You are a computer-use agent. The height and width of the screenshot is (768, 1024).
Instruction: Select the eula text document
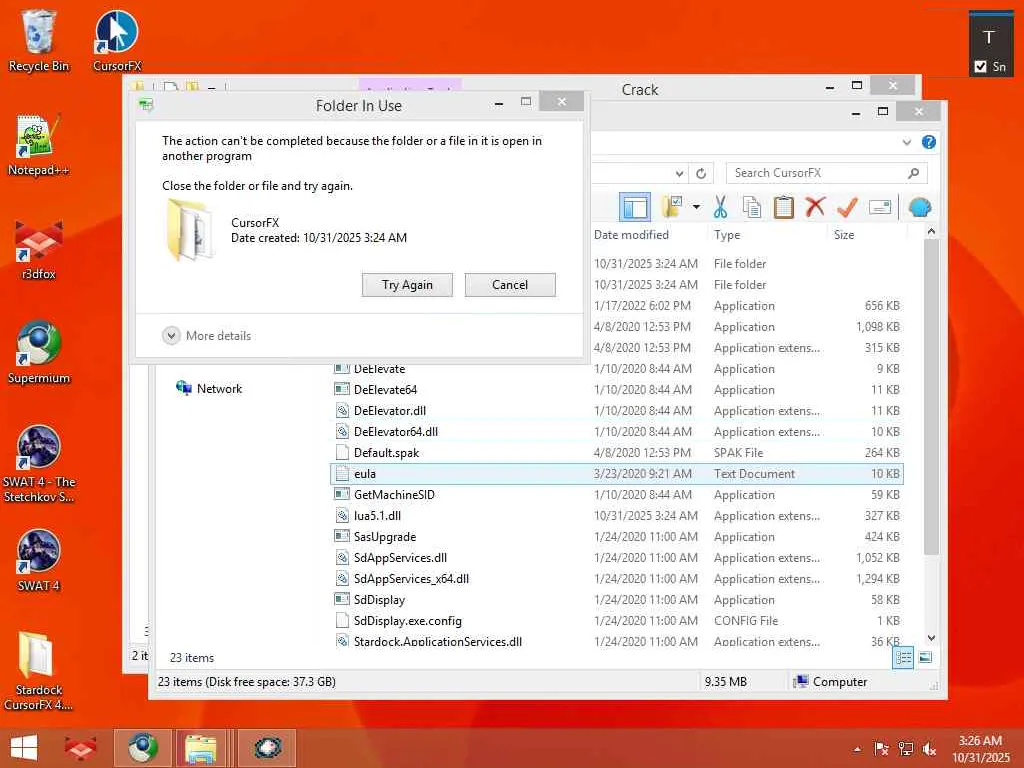click(616, 473)
